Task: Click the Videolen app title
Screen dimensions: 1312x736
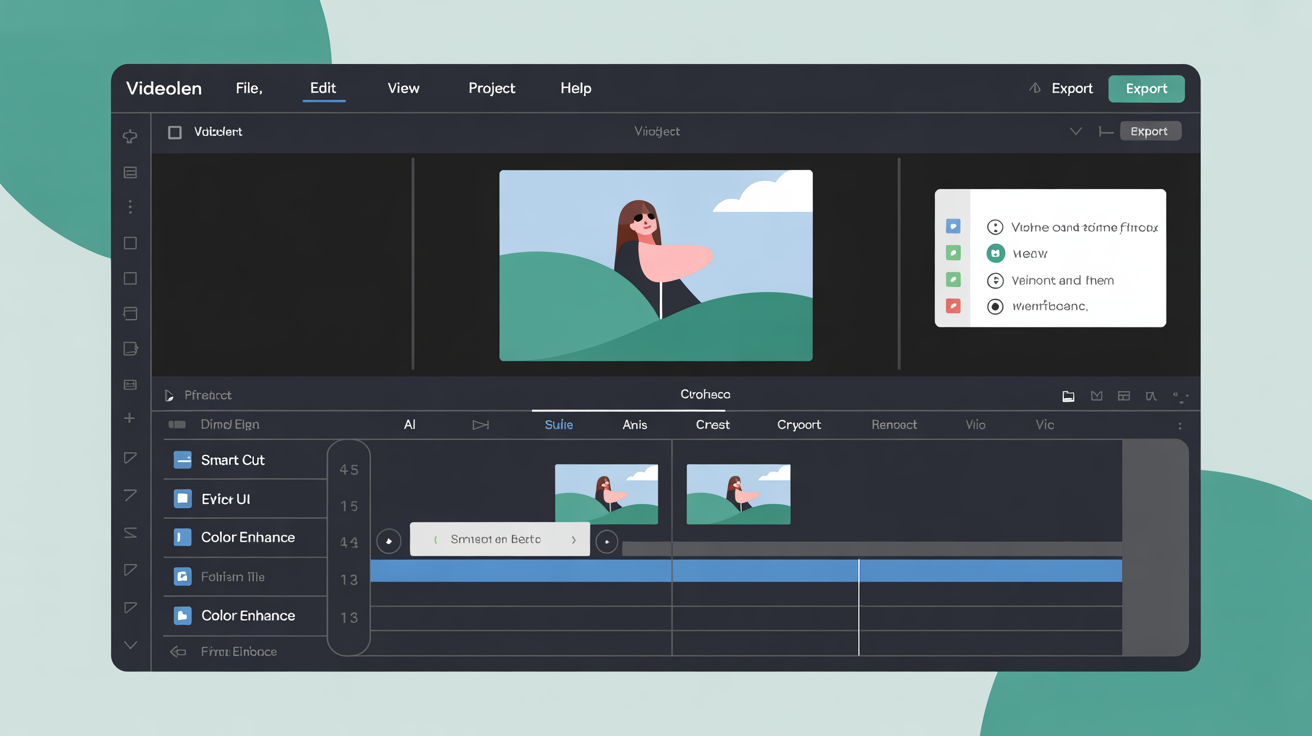Action: click(x=164, y=88)
